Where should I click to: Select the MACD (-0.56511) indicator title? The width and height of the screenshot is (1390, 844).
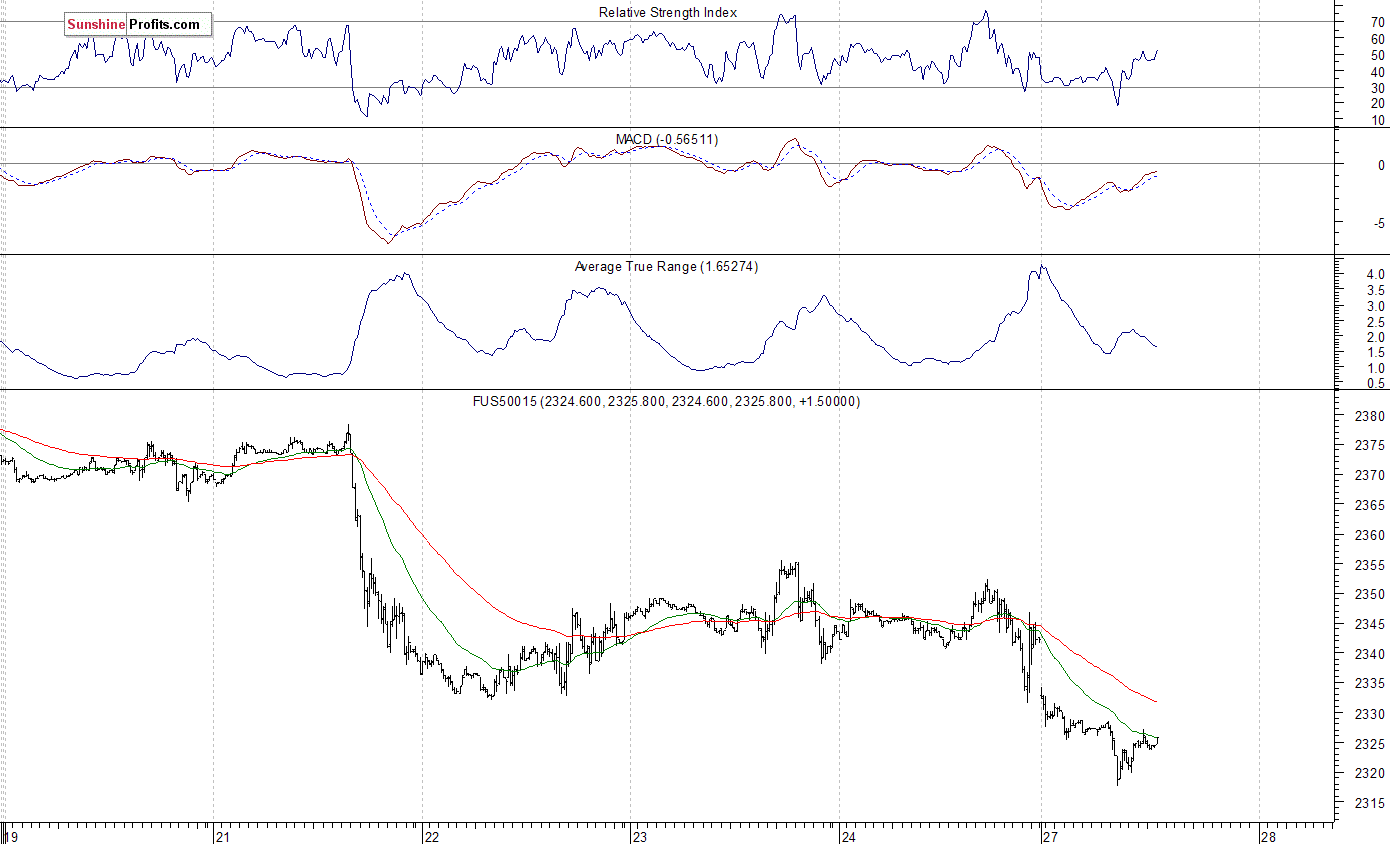point(667,139)
